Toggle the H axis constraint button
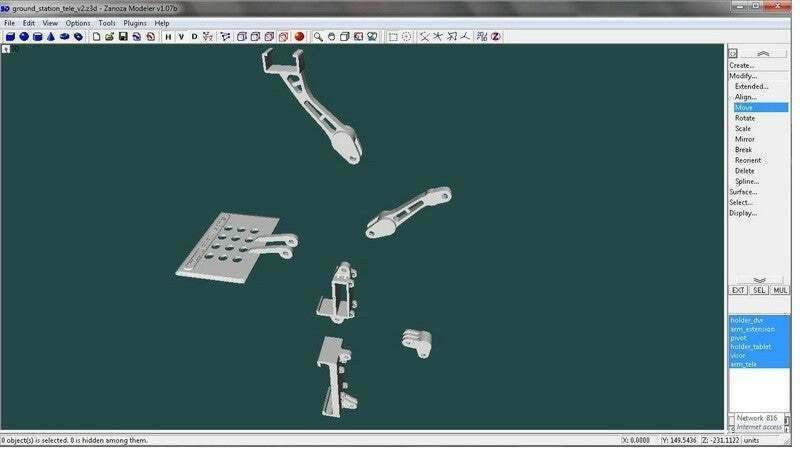Image resolution: width=800 pixels, height=450 pixels. [168, 37]
